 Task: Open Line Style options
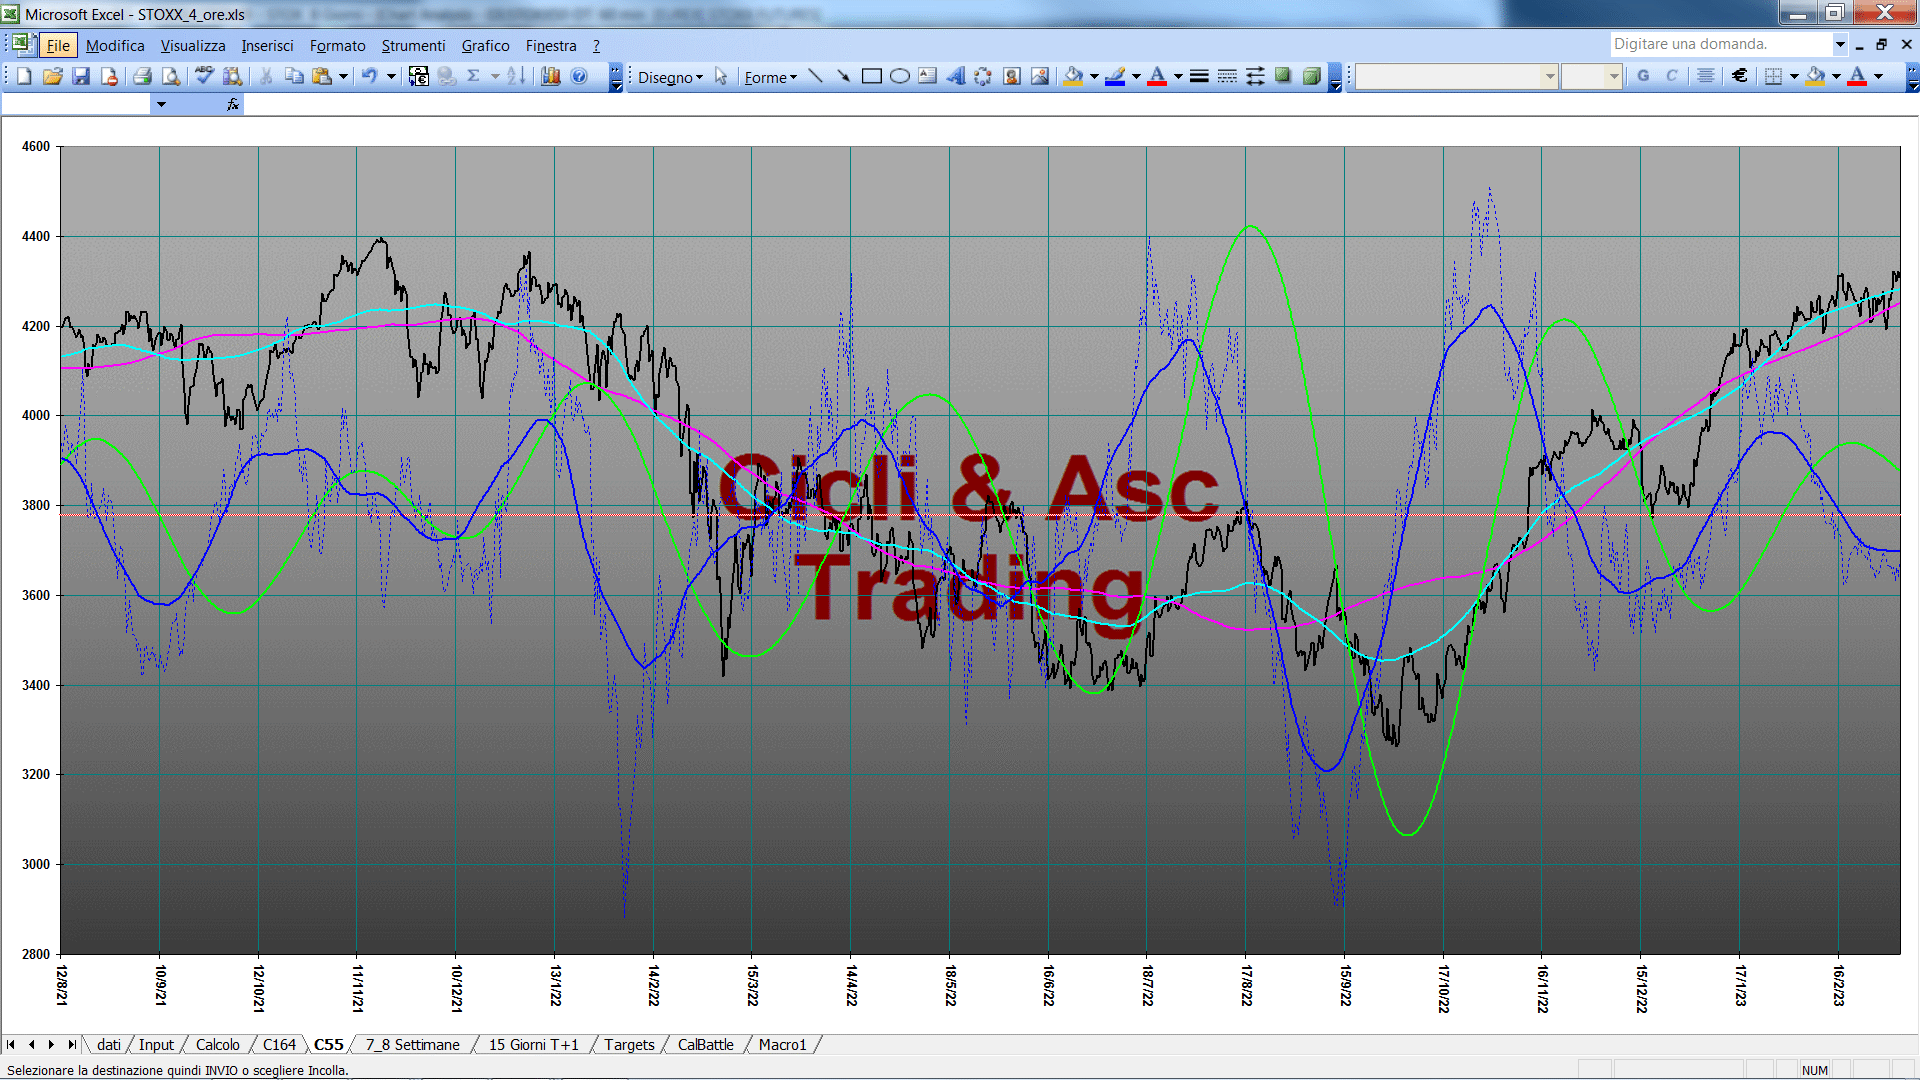pyautogui.click(x=1199, y=77)
